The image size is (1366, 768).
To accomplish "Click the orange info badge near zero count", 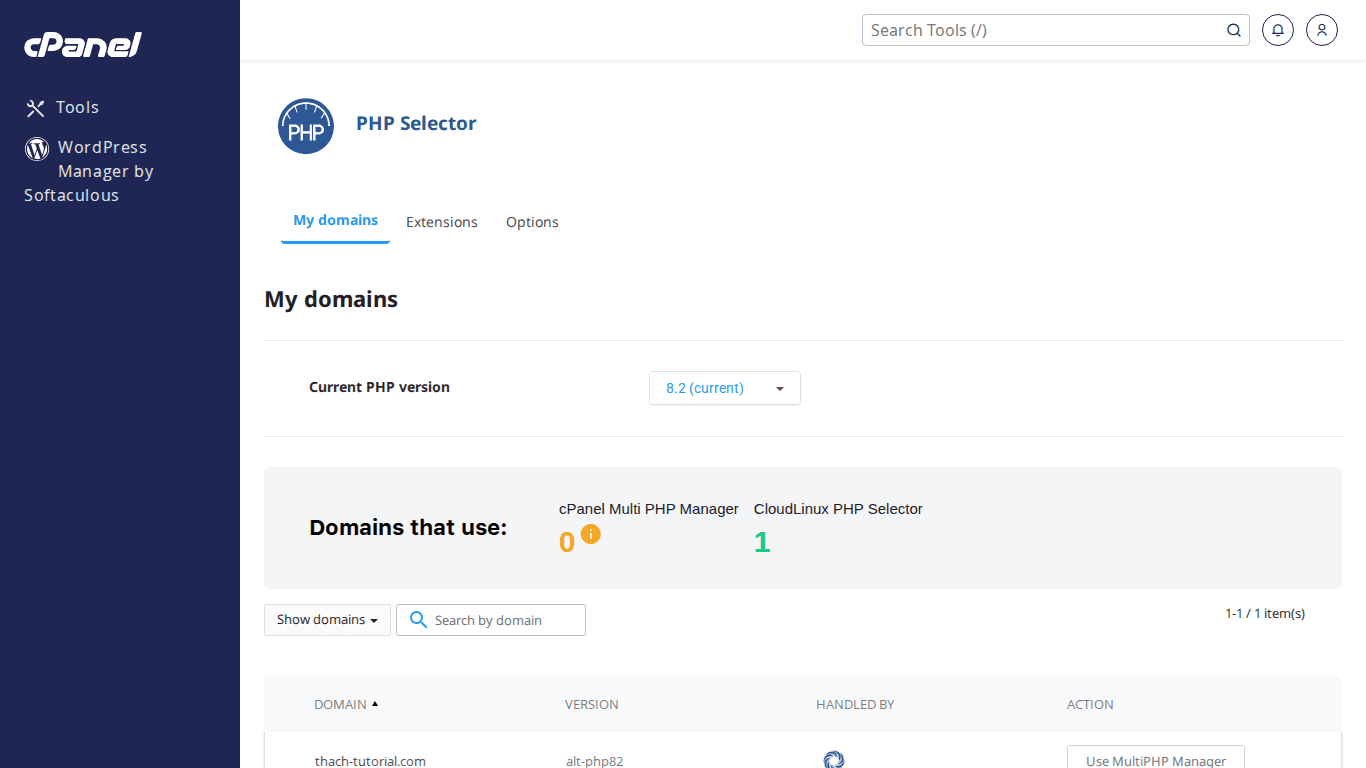I will 590,535.
